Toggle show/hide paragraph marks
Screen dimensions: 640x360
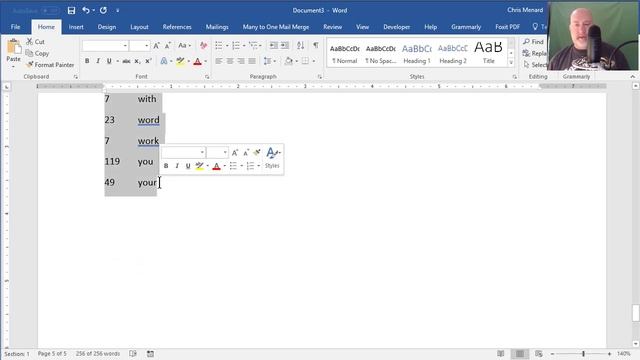316,45
